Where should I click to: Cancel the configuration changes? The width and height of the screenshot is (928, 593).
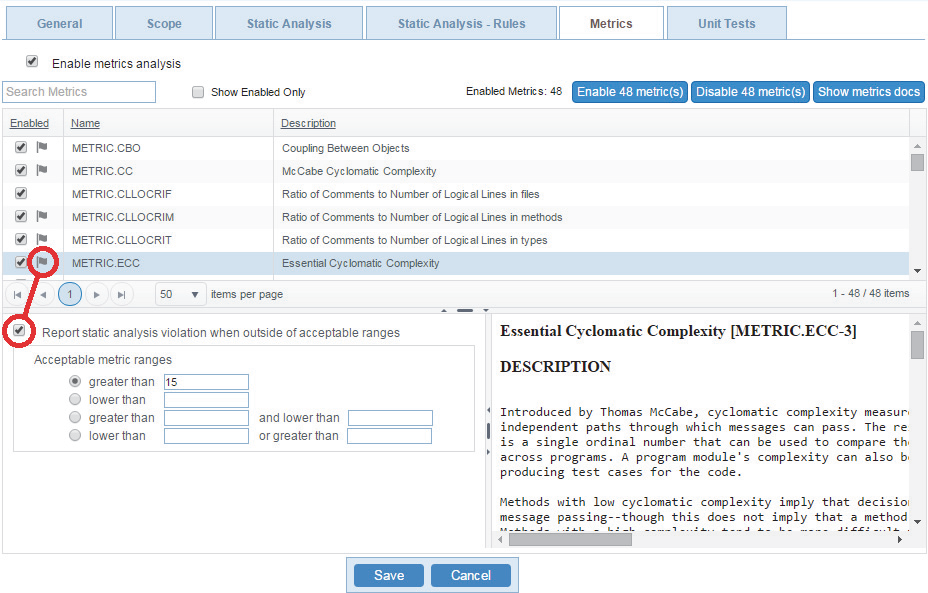click(x=471, y=575)
